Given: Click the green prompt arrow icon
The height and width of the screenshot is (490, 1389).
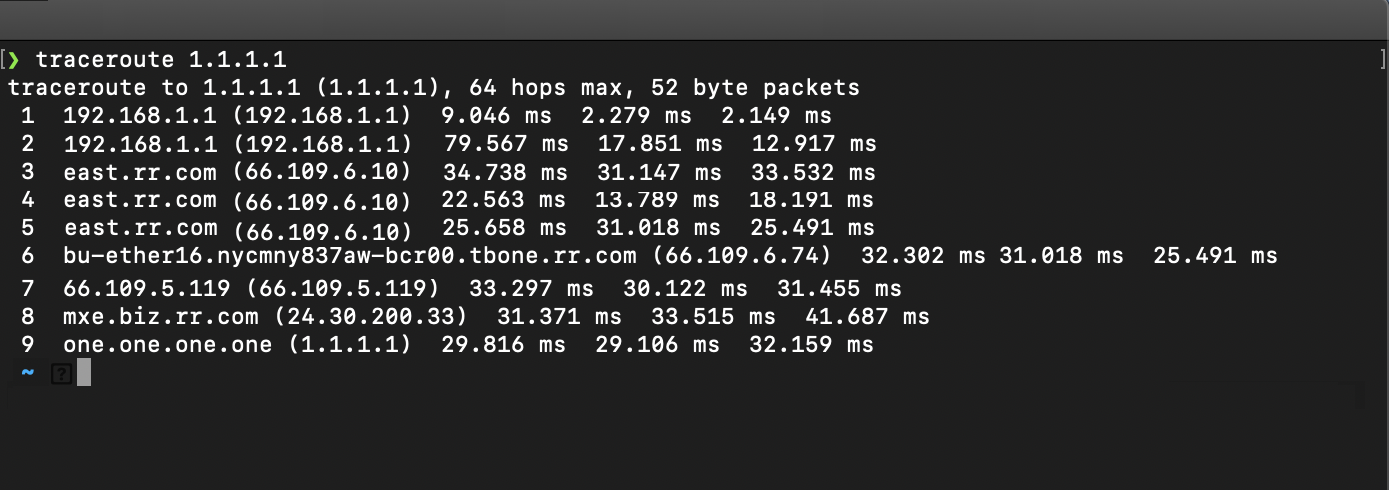Looking at the screenshot, I should pos(14,60).
